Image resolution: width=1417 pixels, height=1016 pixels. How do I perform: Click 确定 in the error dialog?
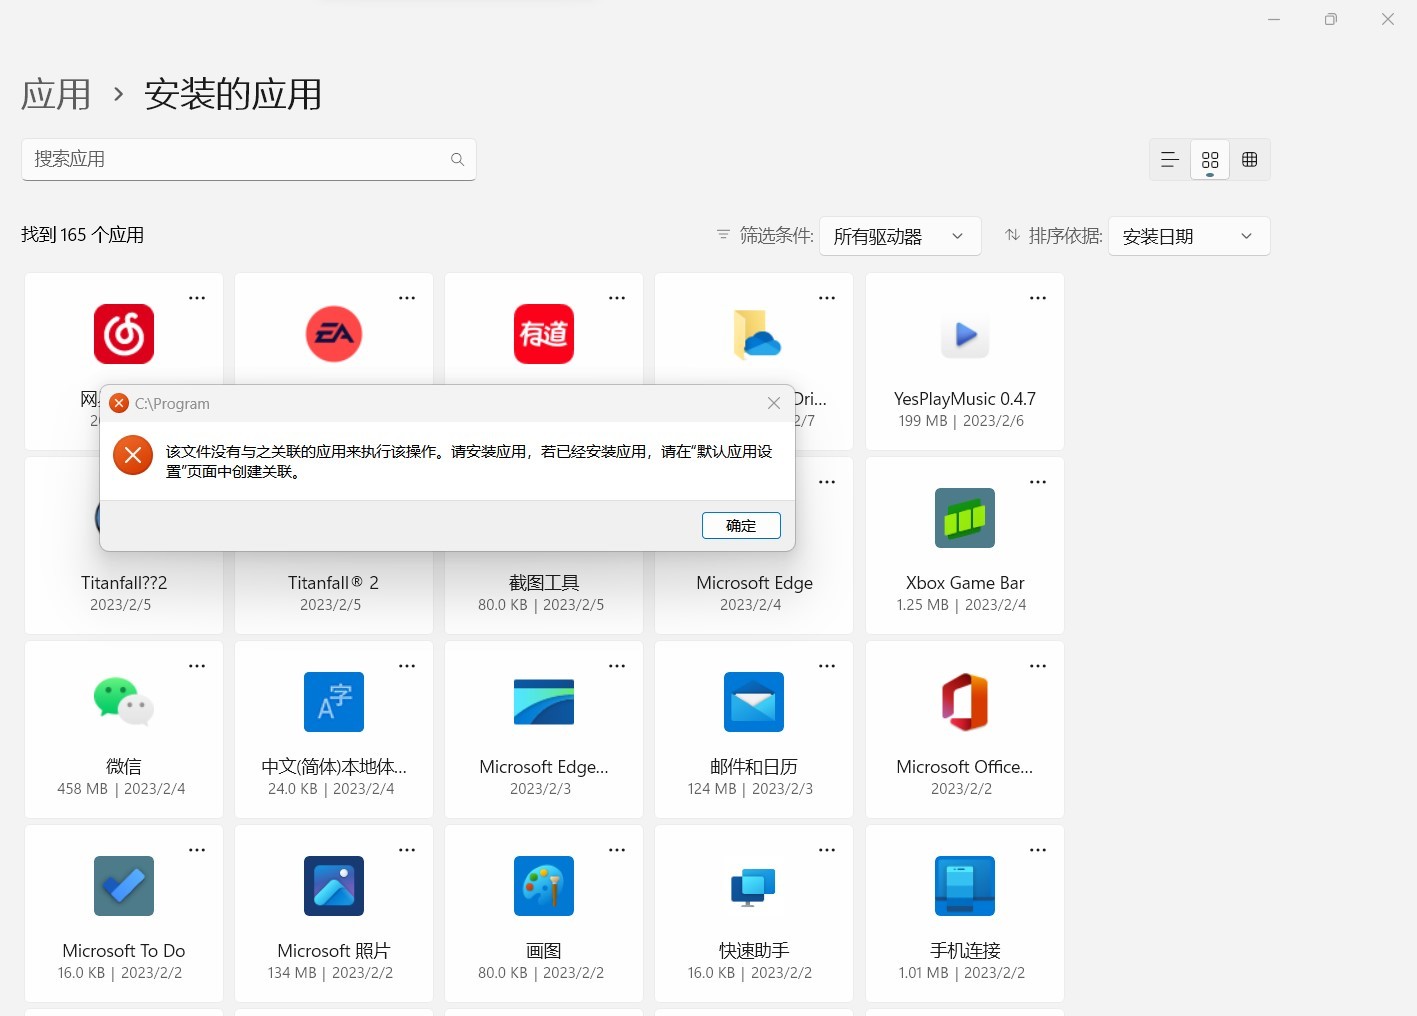pyautogui.click(x=741, y=525)
